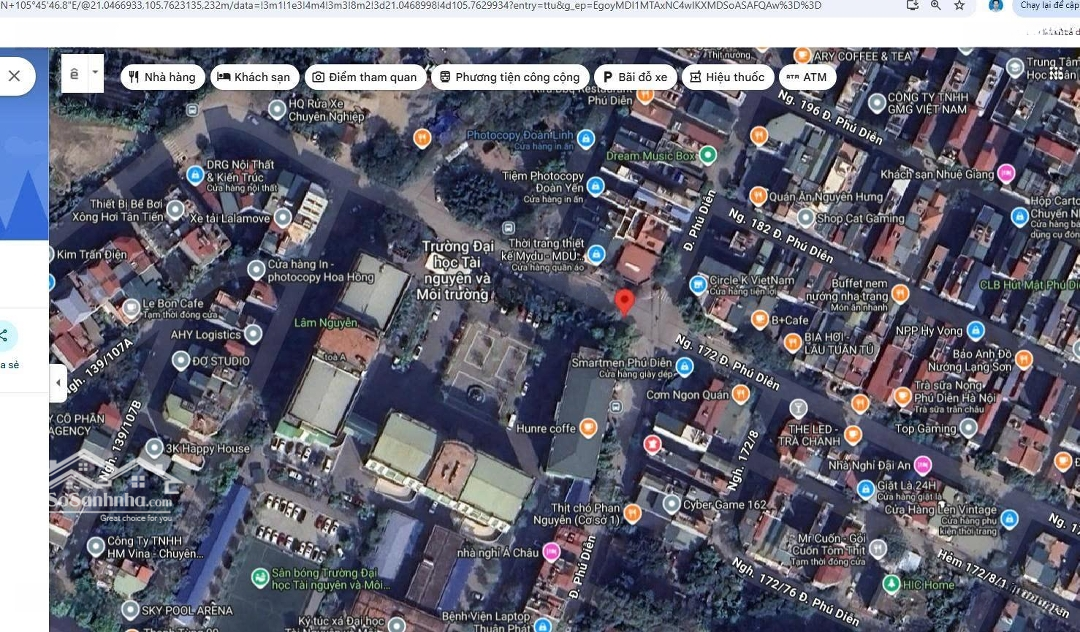Click the red dropped location pin
Screen dimensions: 1080x632
point(625,301)
